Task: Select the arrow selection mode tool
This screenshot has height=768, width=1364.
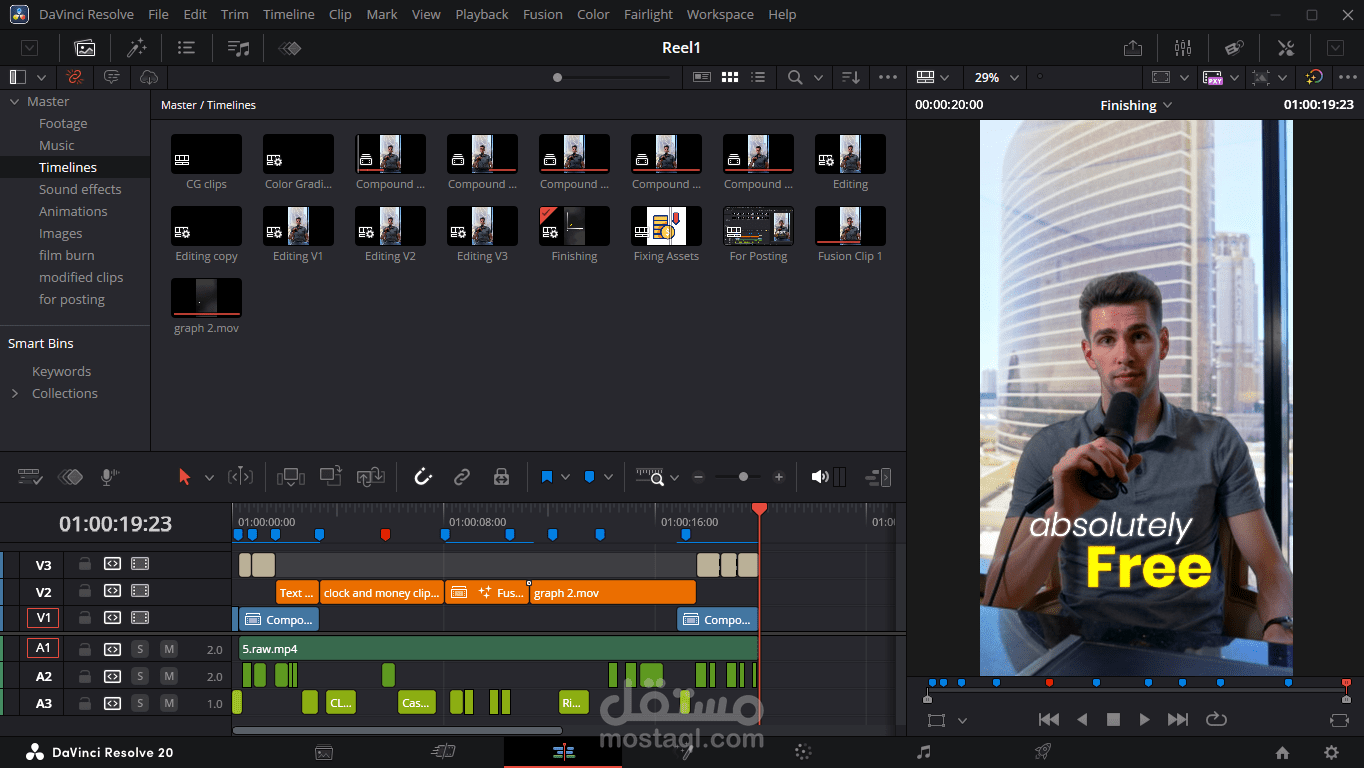Action: click(184, 477)
